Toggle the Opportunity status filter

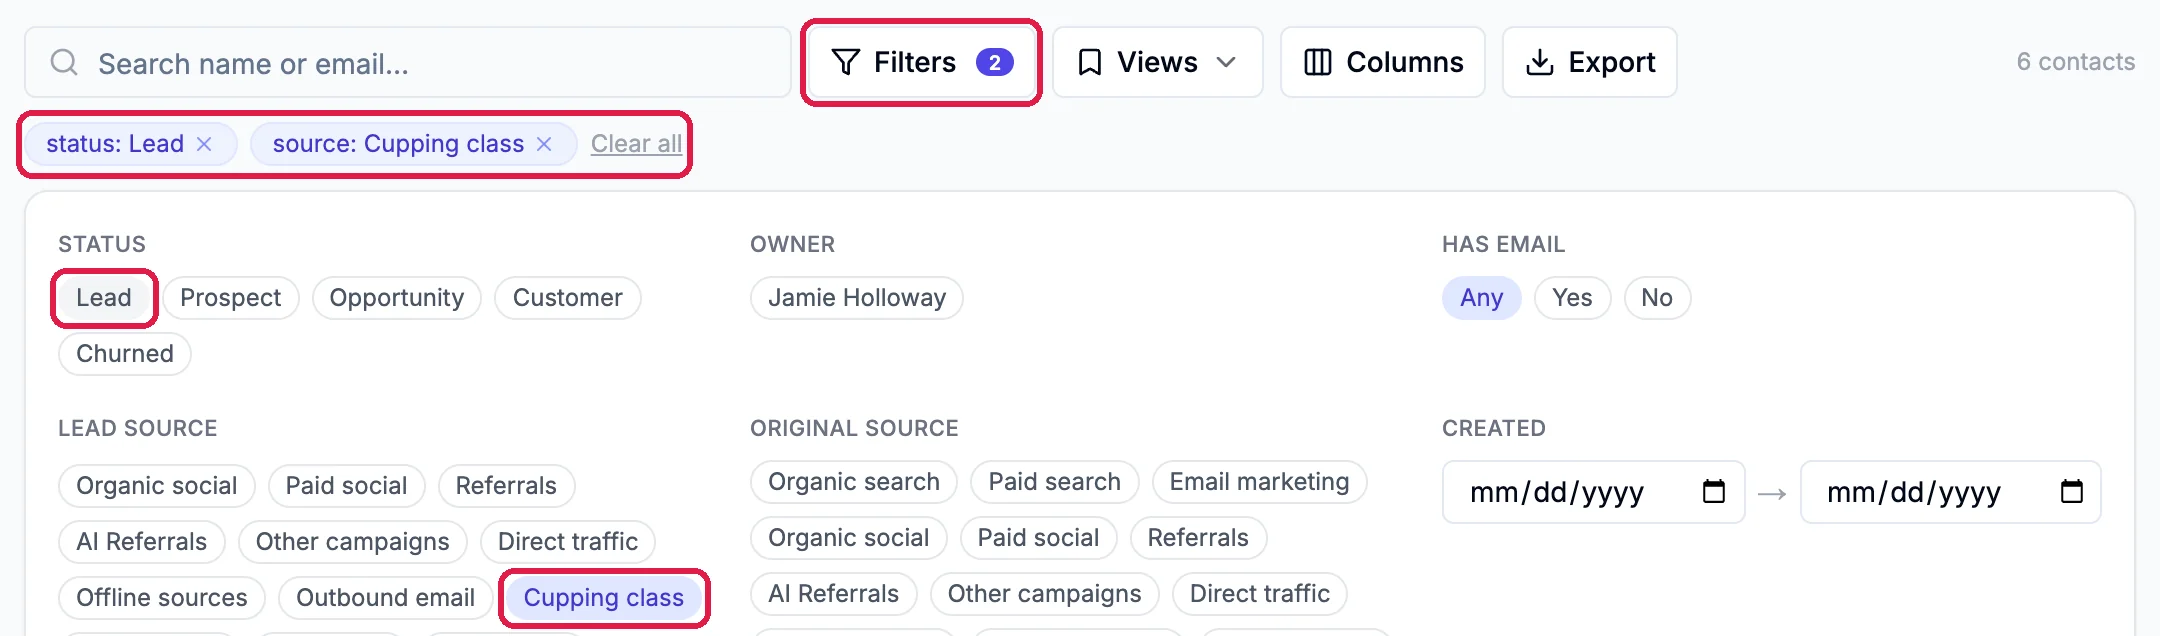[x=397, y=298]
